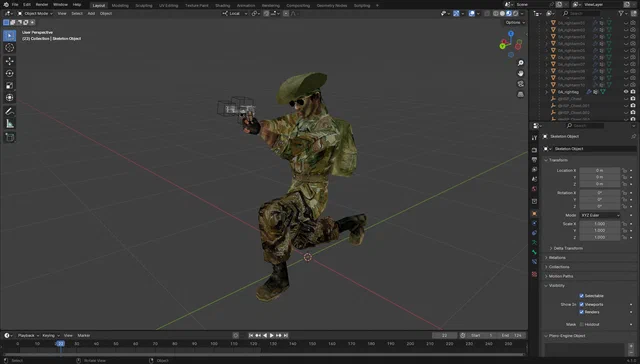This screenshot has height=364, width=640.
Task: Select the Rotate tool
Action: 9,73
